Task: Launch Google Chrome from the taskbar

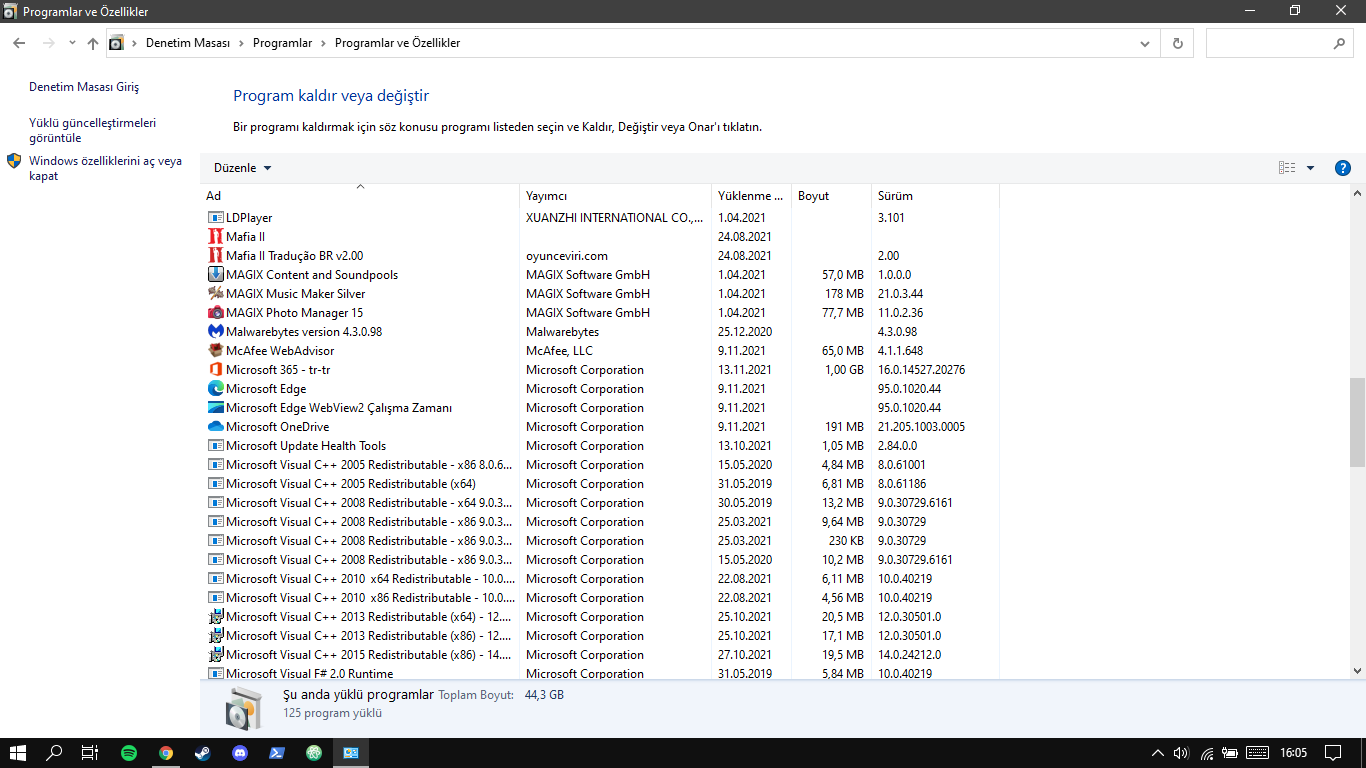Action: (166, 753)
